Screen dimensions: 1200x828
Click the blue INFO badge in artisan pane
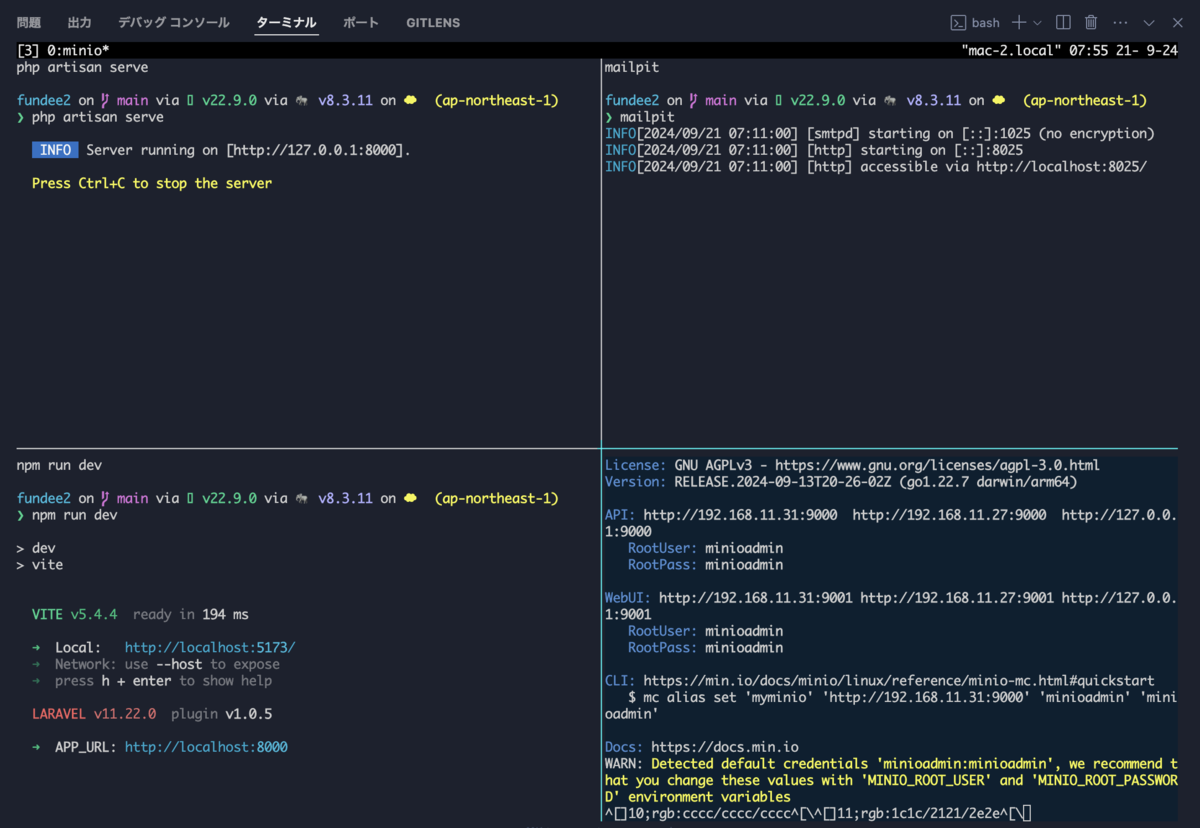pyautogui.click(x=55, y=150)
